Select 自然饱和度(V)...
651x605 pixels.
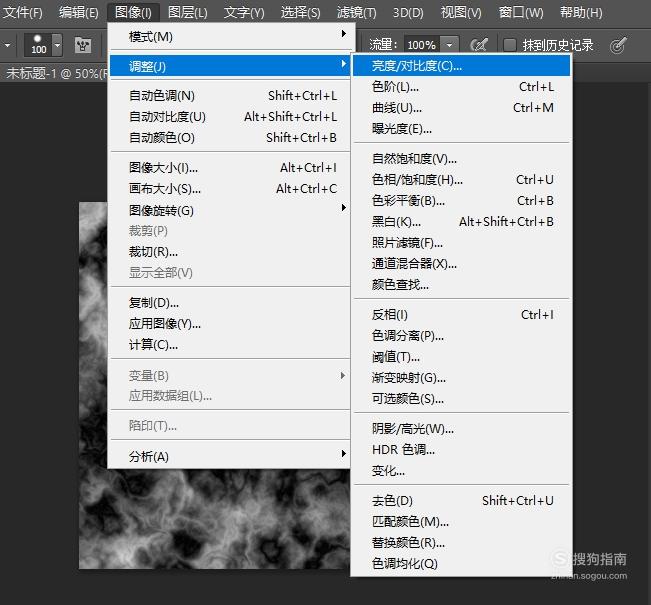[461, 159]
